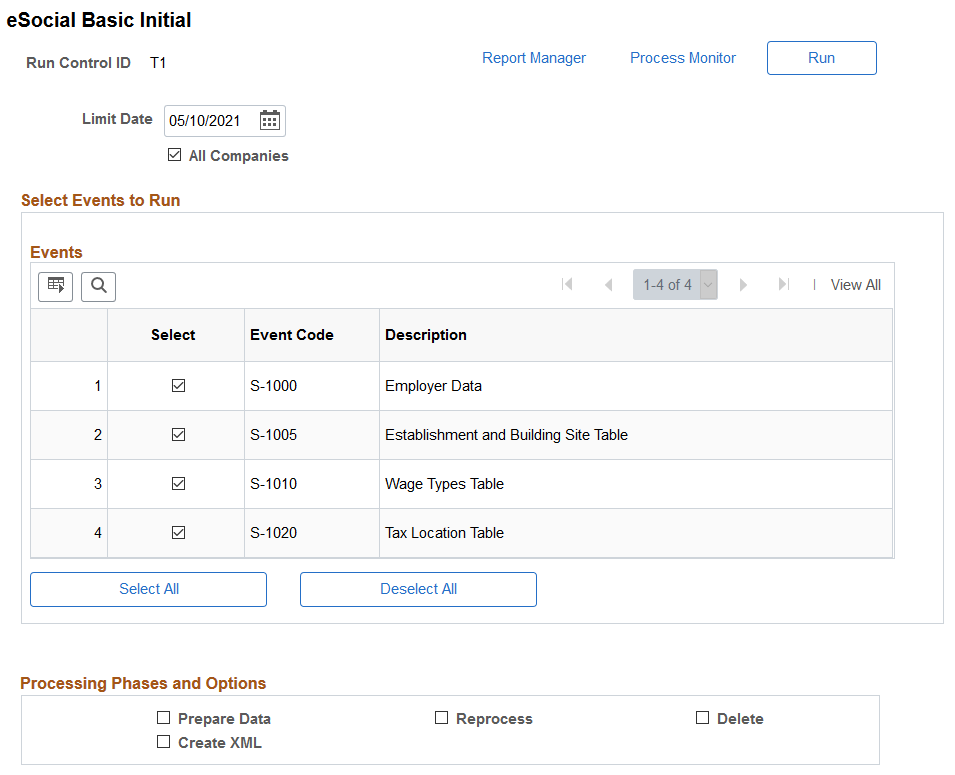
Task: Uncheck the All Companies checkbox
Action: [175, 155]
